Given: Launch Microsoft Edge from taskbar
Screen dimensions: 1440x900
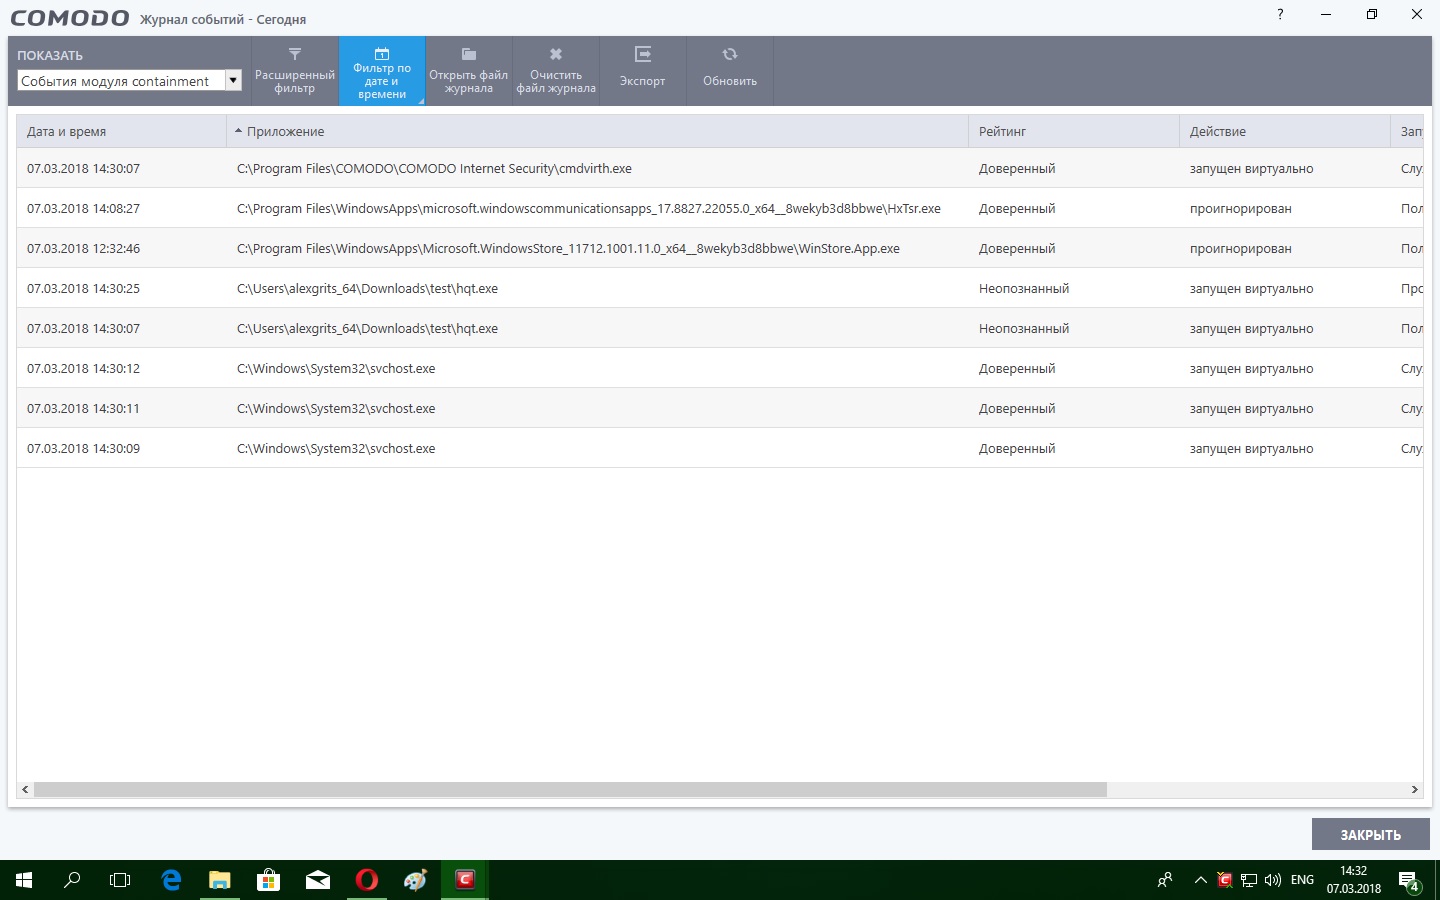Looking at the screenshot, I should tap(171, 880).
